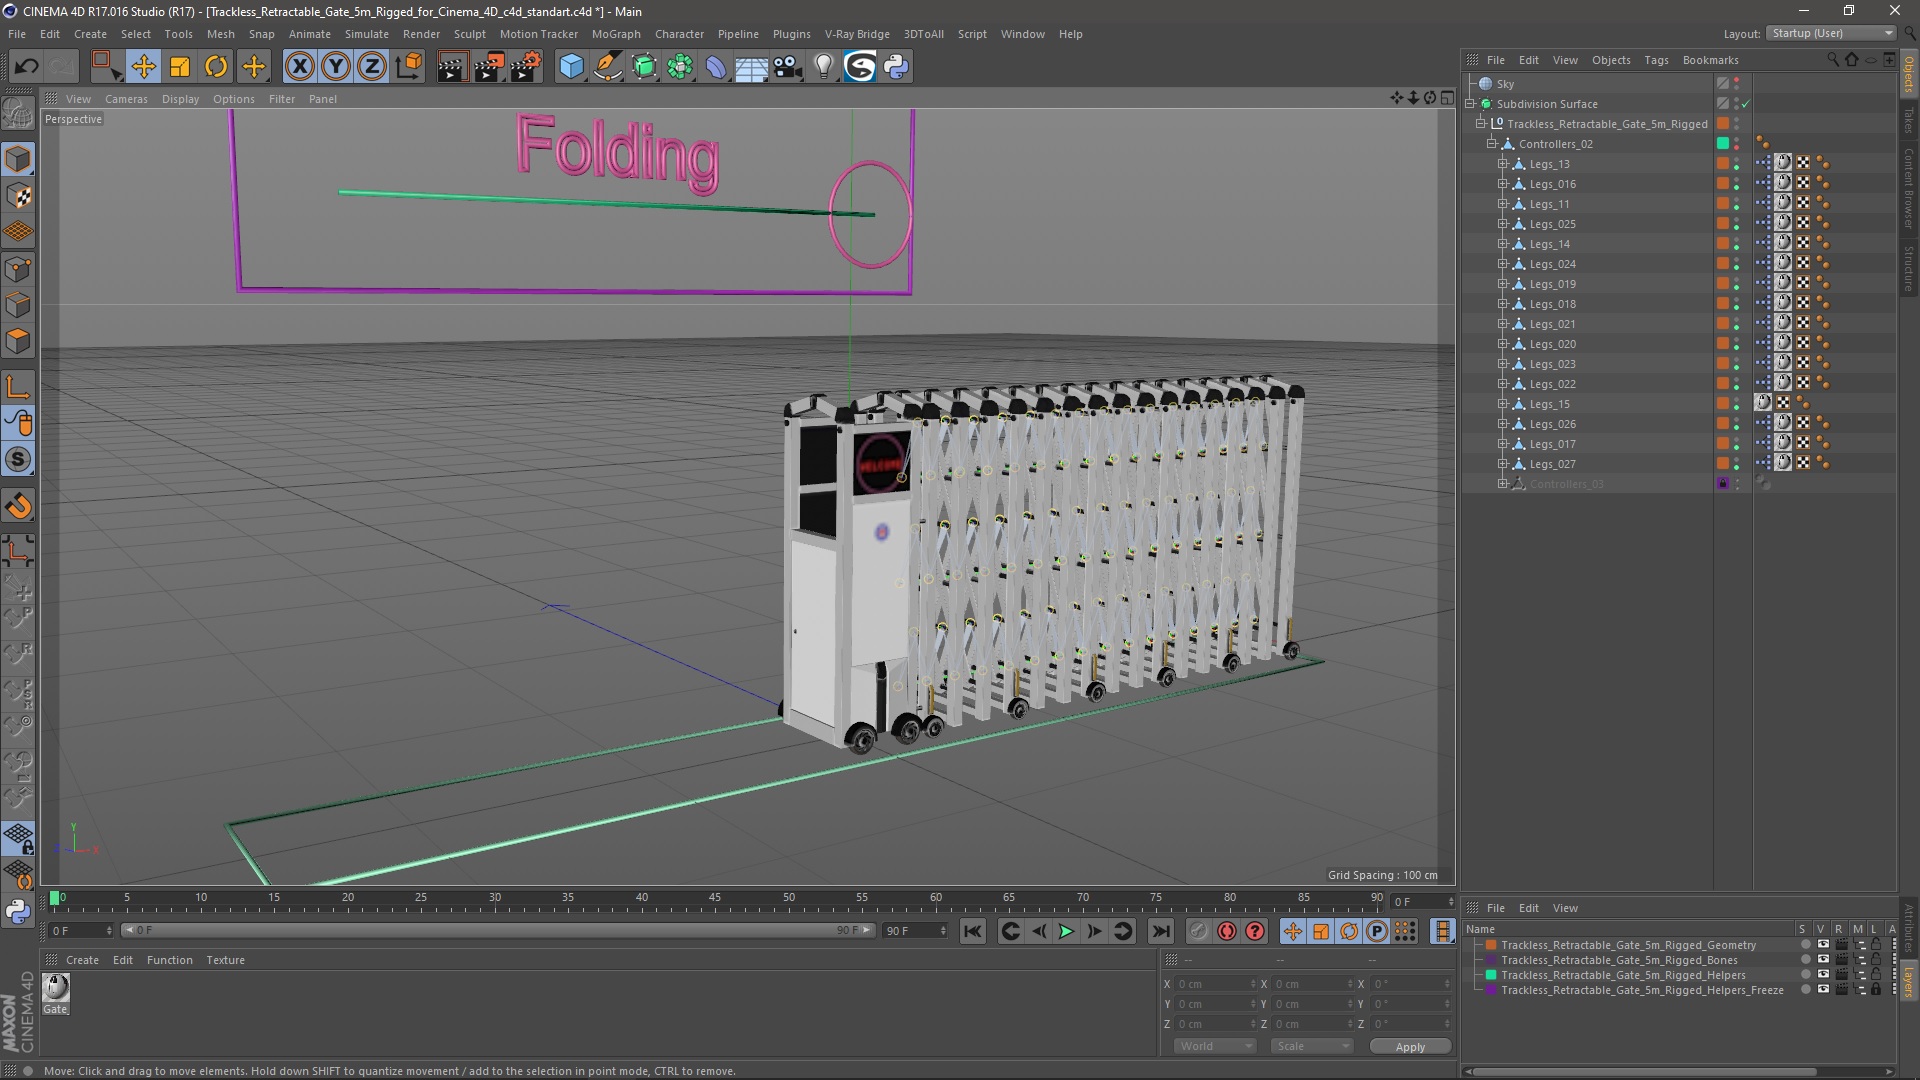This screenshot has width=1920, height=1080.
Task: Toggle solo for Rigged_Geometry layer
Action: 1805,945
